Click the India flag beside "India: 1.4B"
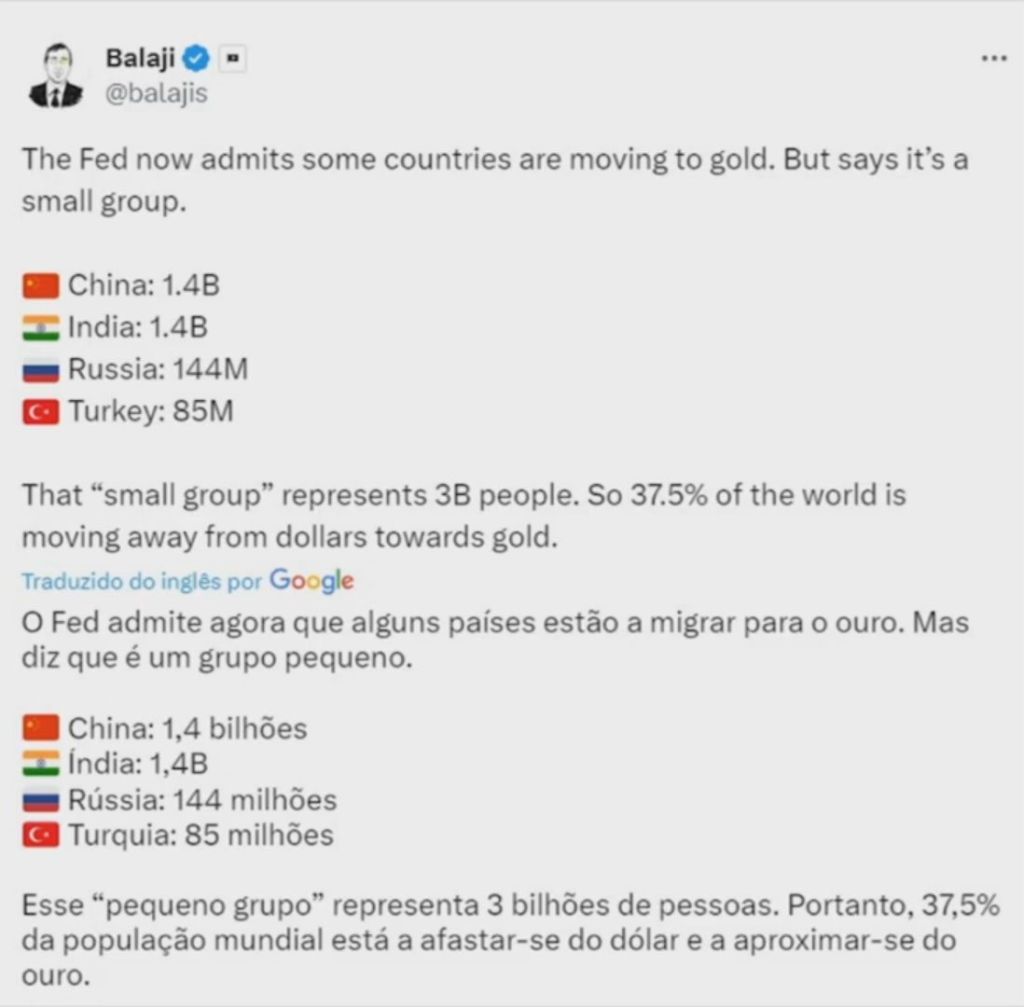Screen dimensions: 1024x1007 click(x=41, y=328)
